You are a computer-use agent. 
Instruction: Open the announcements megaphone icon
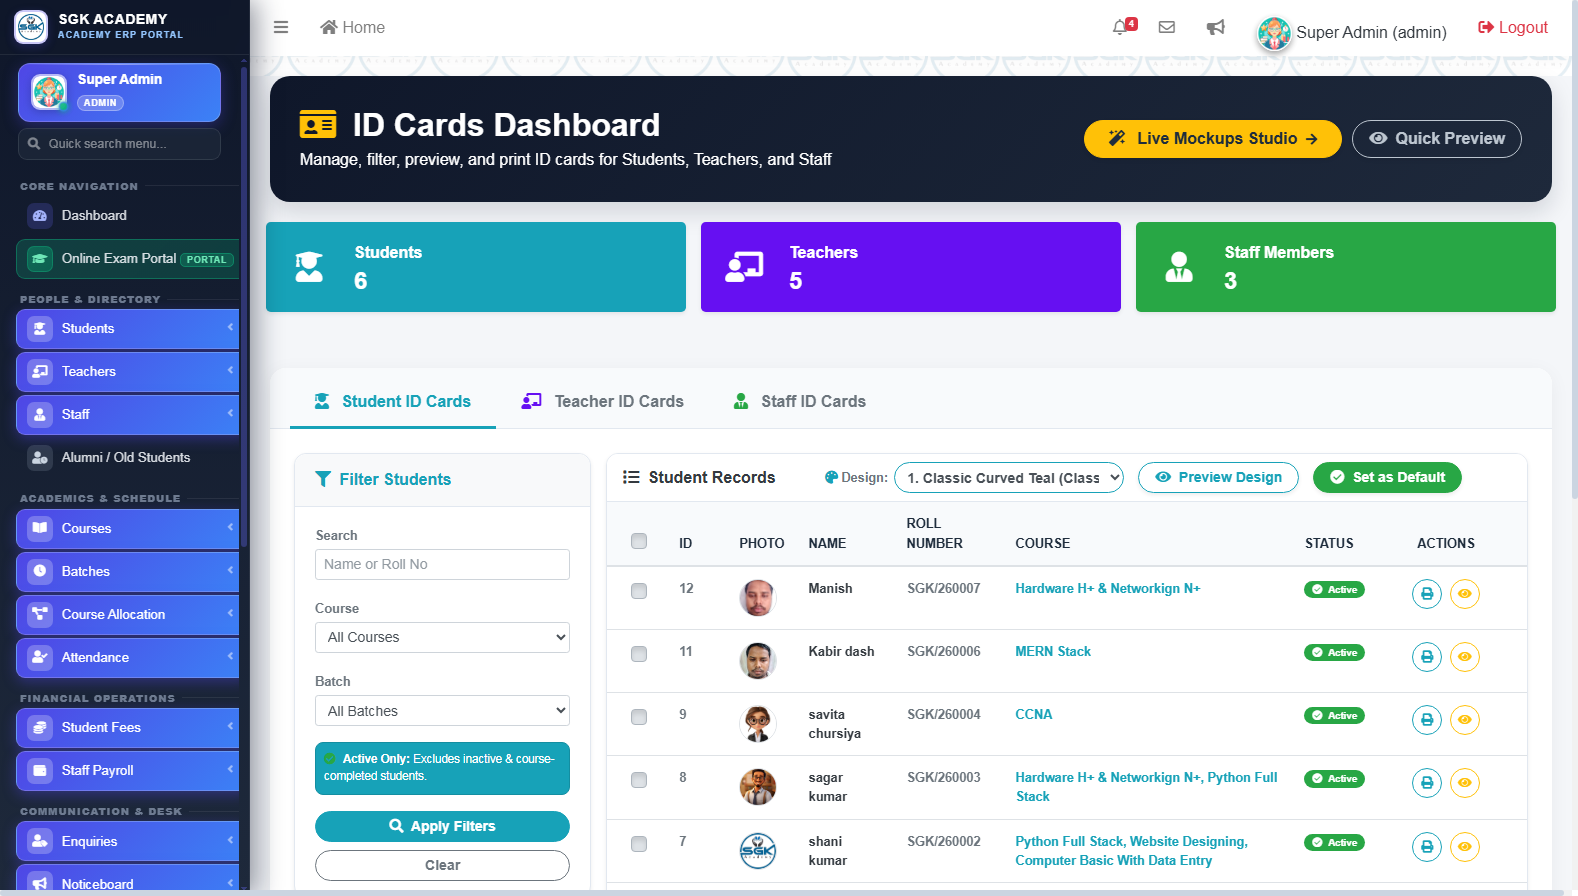[x=1215, y=27]
